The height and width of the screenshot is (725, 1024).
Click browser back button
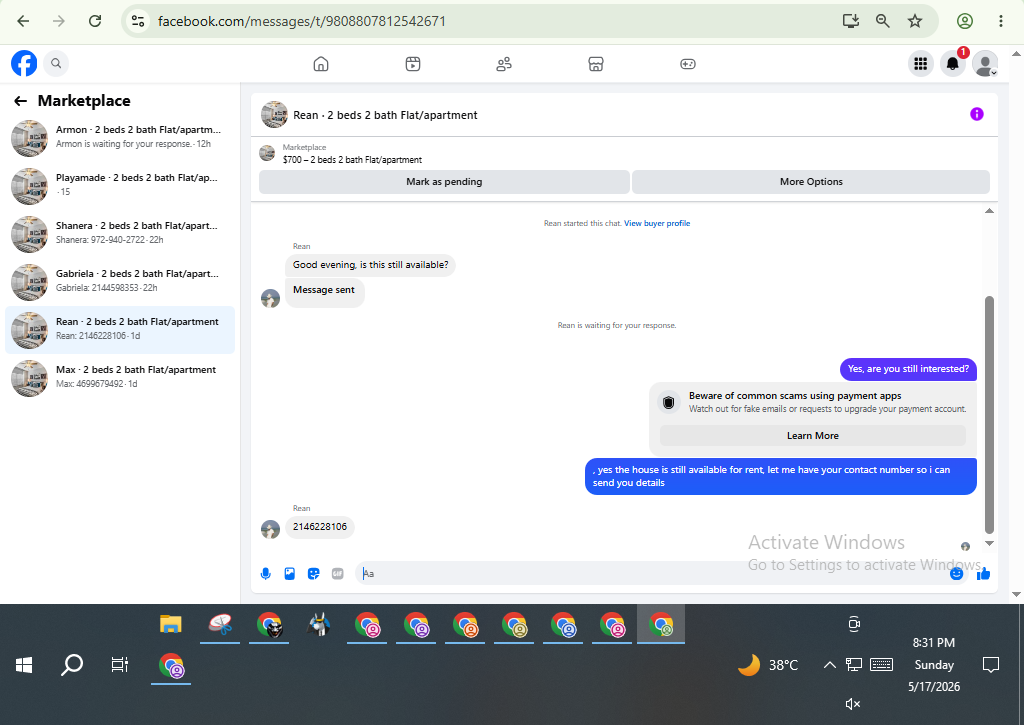(x=24, y=21)
